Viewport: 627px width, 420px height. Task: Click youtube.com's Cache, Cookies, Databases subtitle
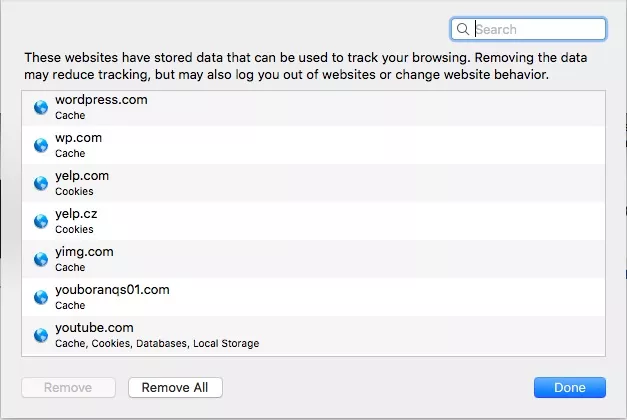point(157,344)
